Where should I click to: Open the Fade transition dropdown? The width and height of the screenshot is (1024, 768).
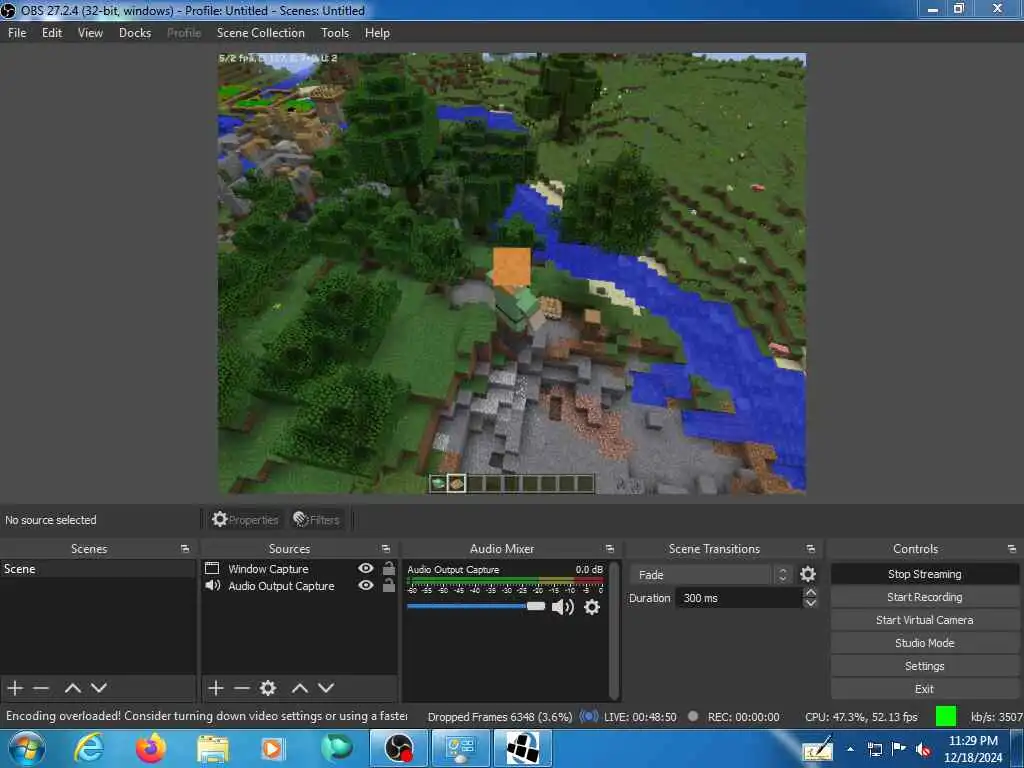click(712, 575)
